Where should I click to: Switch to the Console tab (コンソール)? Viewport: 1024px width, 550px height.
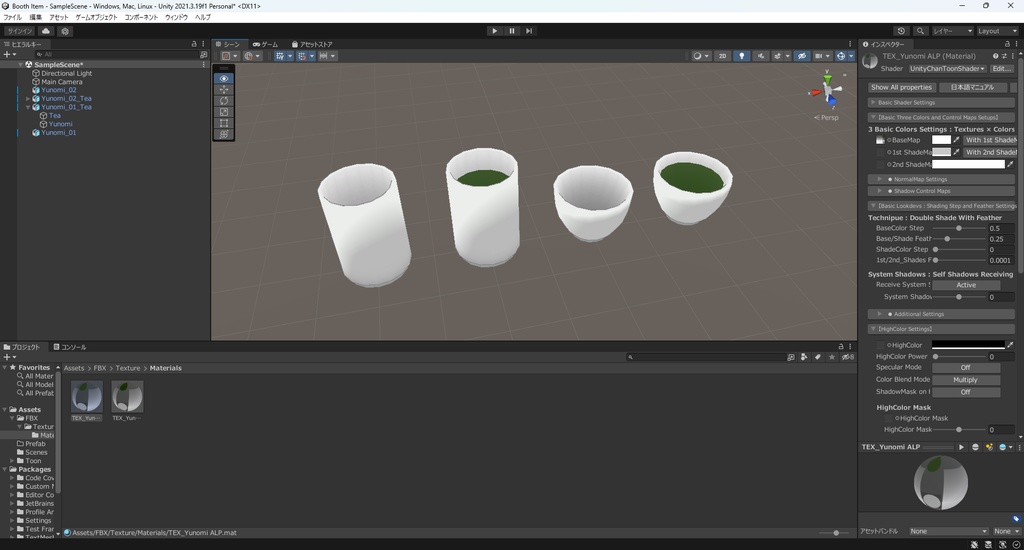(x=70, y=347)
